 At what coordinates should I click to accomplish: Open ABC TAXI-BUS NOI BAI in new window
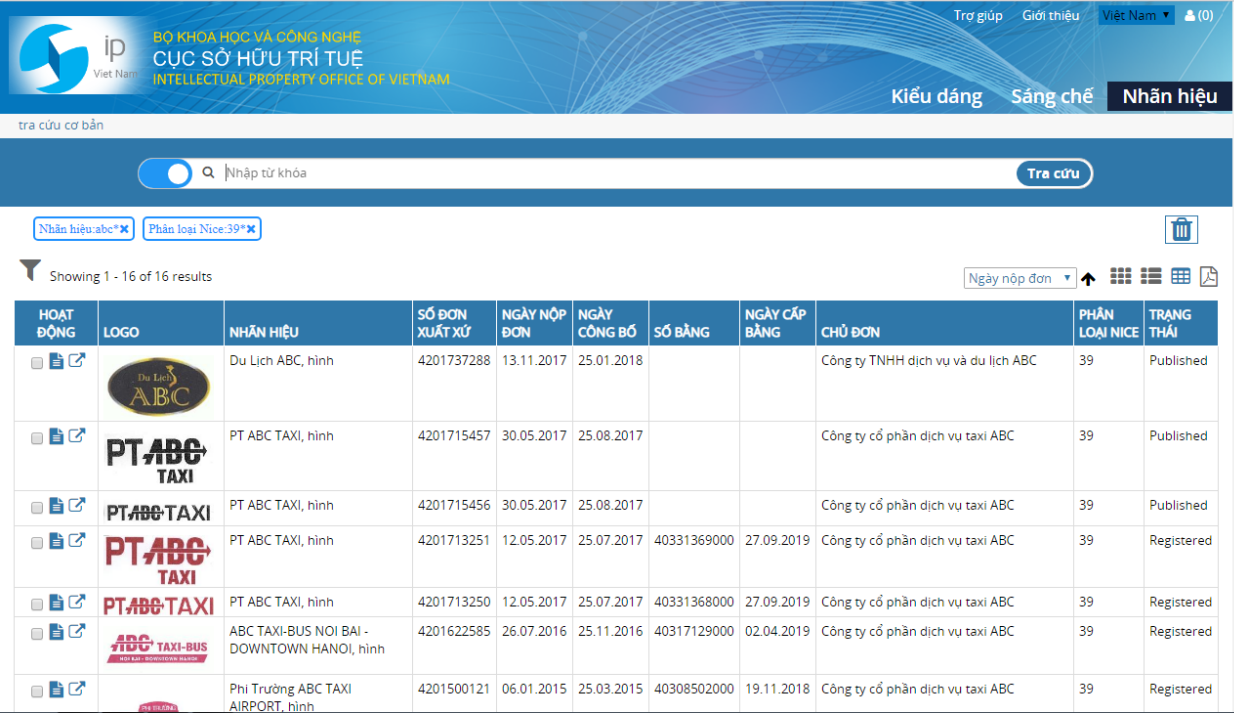coord(77,631)
